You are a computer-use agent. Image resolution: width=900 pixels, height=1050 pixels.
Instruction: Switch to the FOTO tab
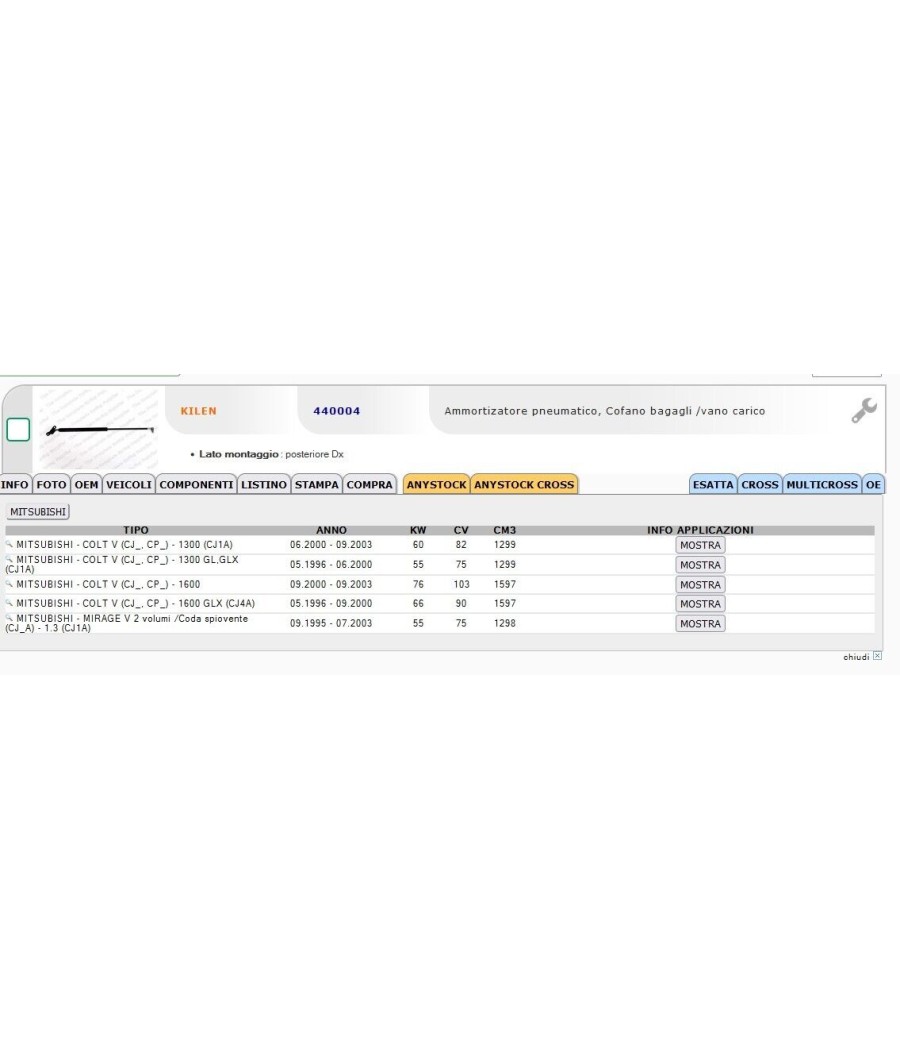[x=52, y=484]
